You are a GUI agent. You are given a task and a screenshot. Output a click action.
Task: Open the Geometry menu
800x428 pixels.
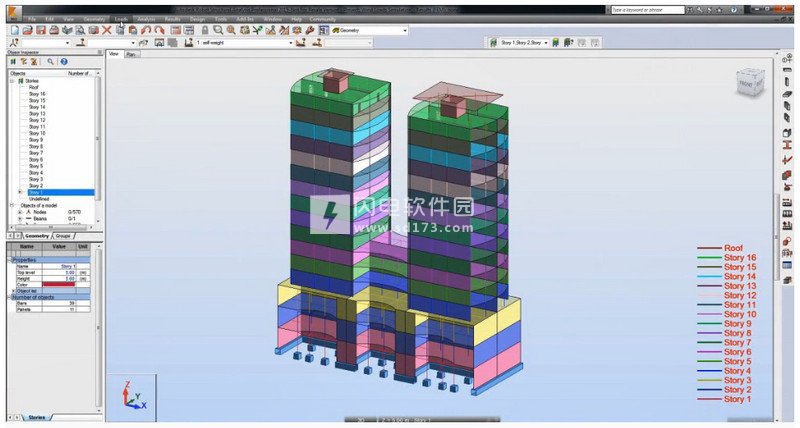tap(94, 19)
